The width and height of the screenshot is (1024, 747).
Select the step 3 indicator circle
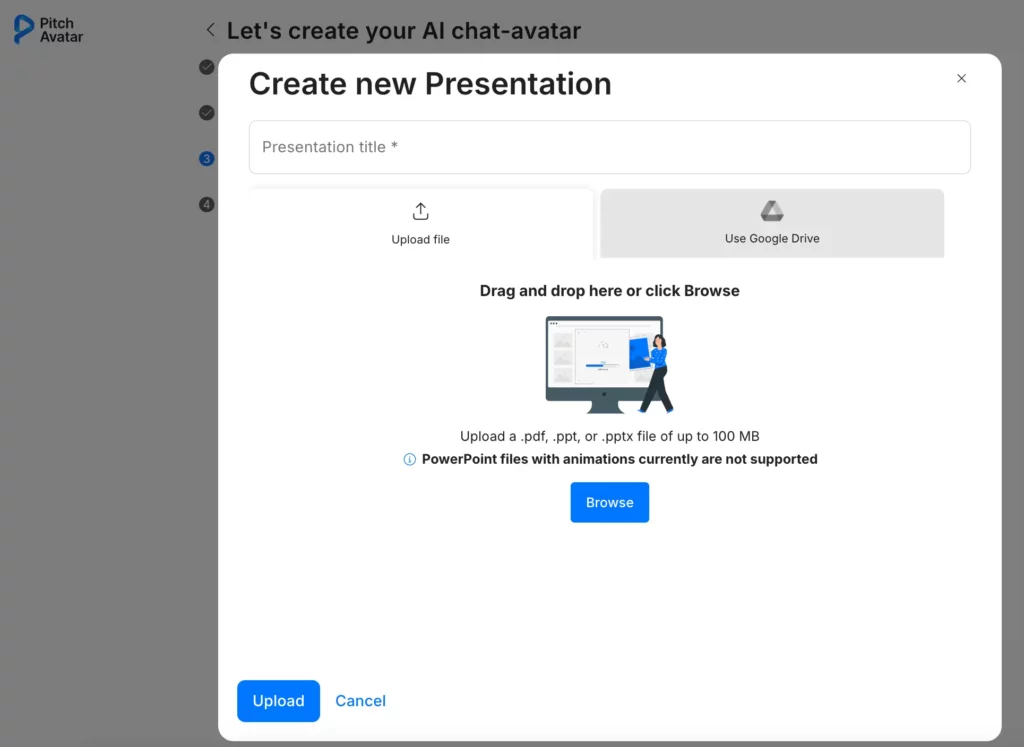coord(207,159)
